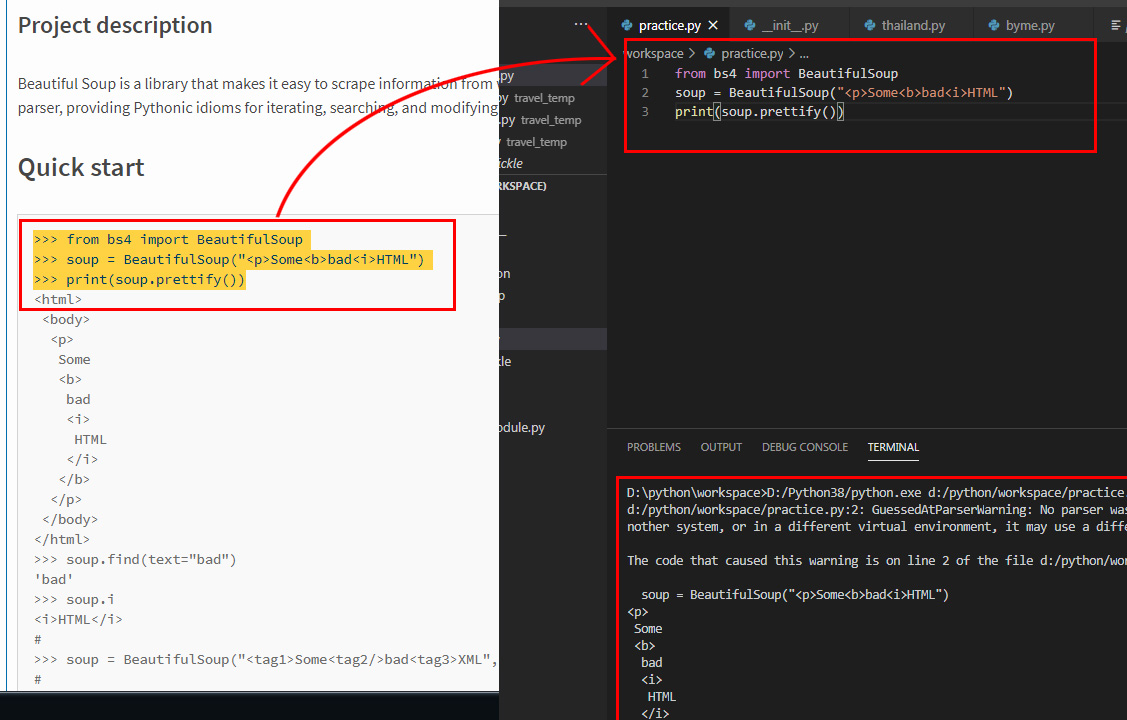Click highlighted '>>> soup = BeautifulSoup(' line
Image resolution: width=1127 pixels, height=720 pixels.
click(233, 259)
